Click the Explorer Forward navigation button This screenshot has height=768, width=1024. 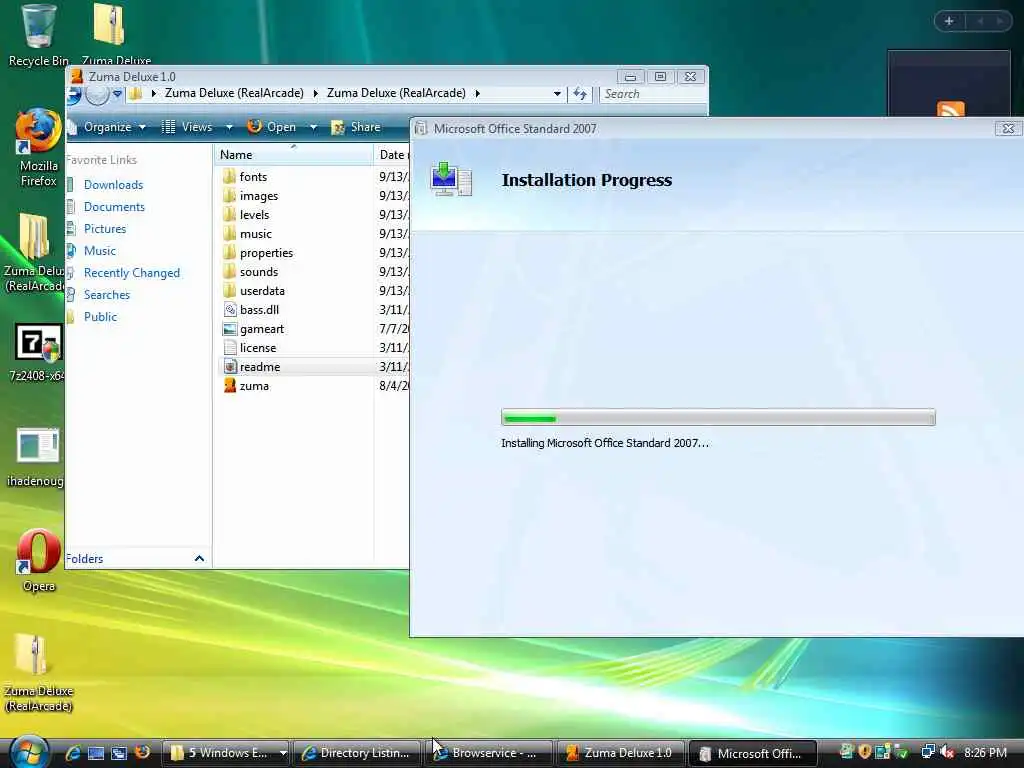pos(97,94)
